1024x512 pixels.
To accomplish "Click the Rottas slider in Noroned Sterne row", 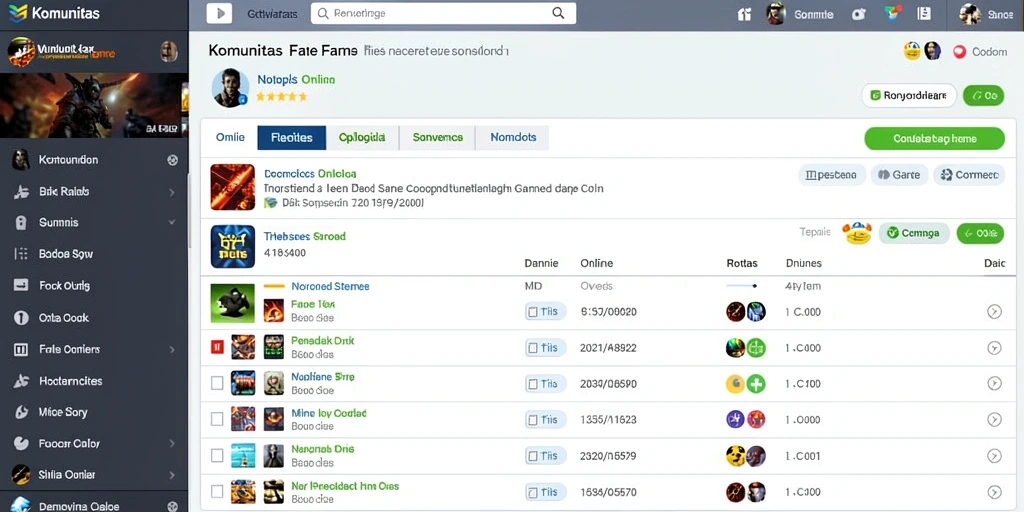I will 742,285.
